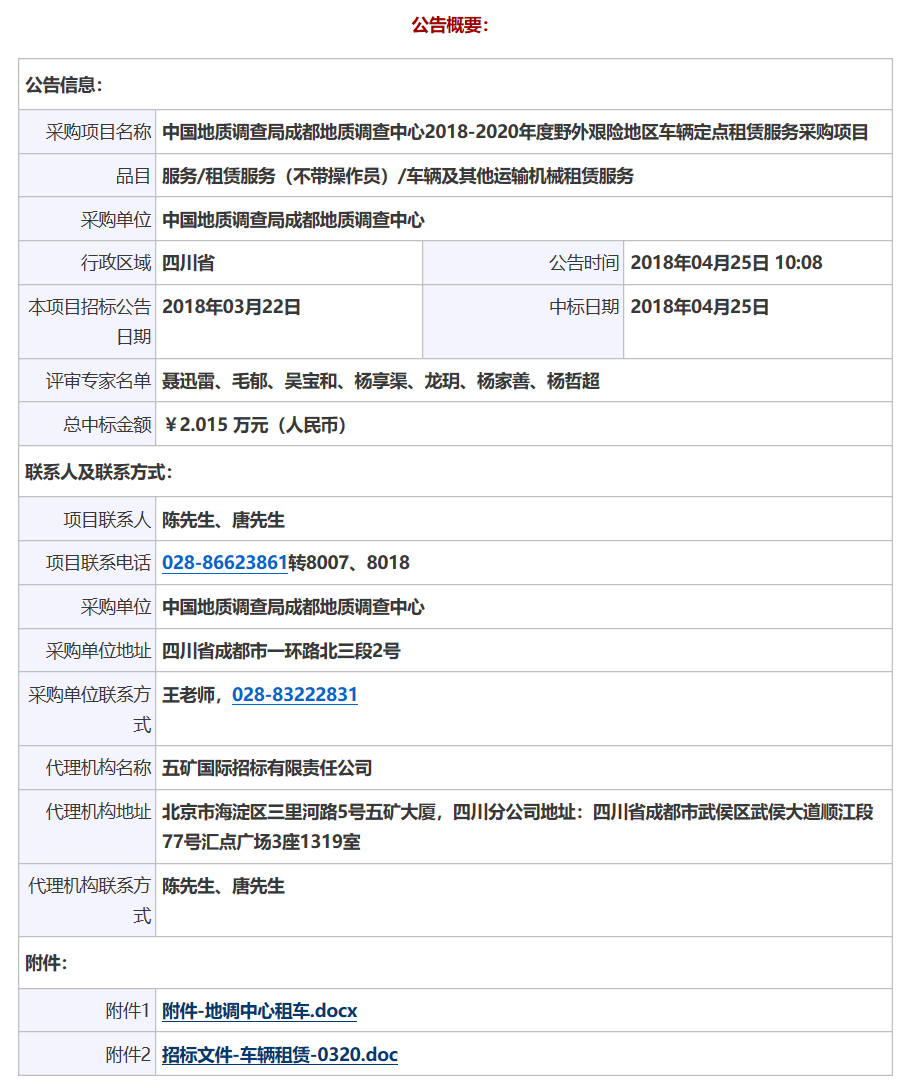Screen dimensions: 917x1089
Task: Click the 行政区域 label
Action: point(115,263)
